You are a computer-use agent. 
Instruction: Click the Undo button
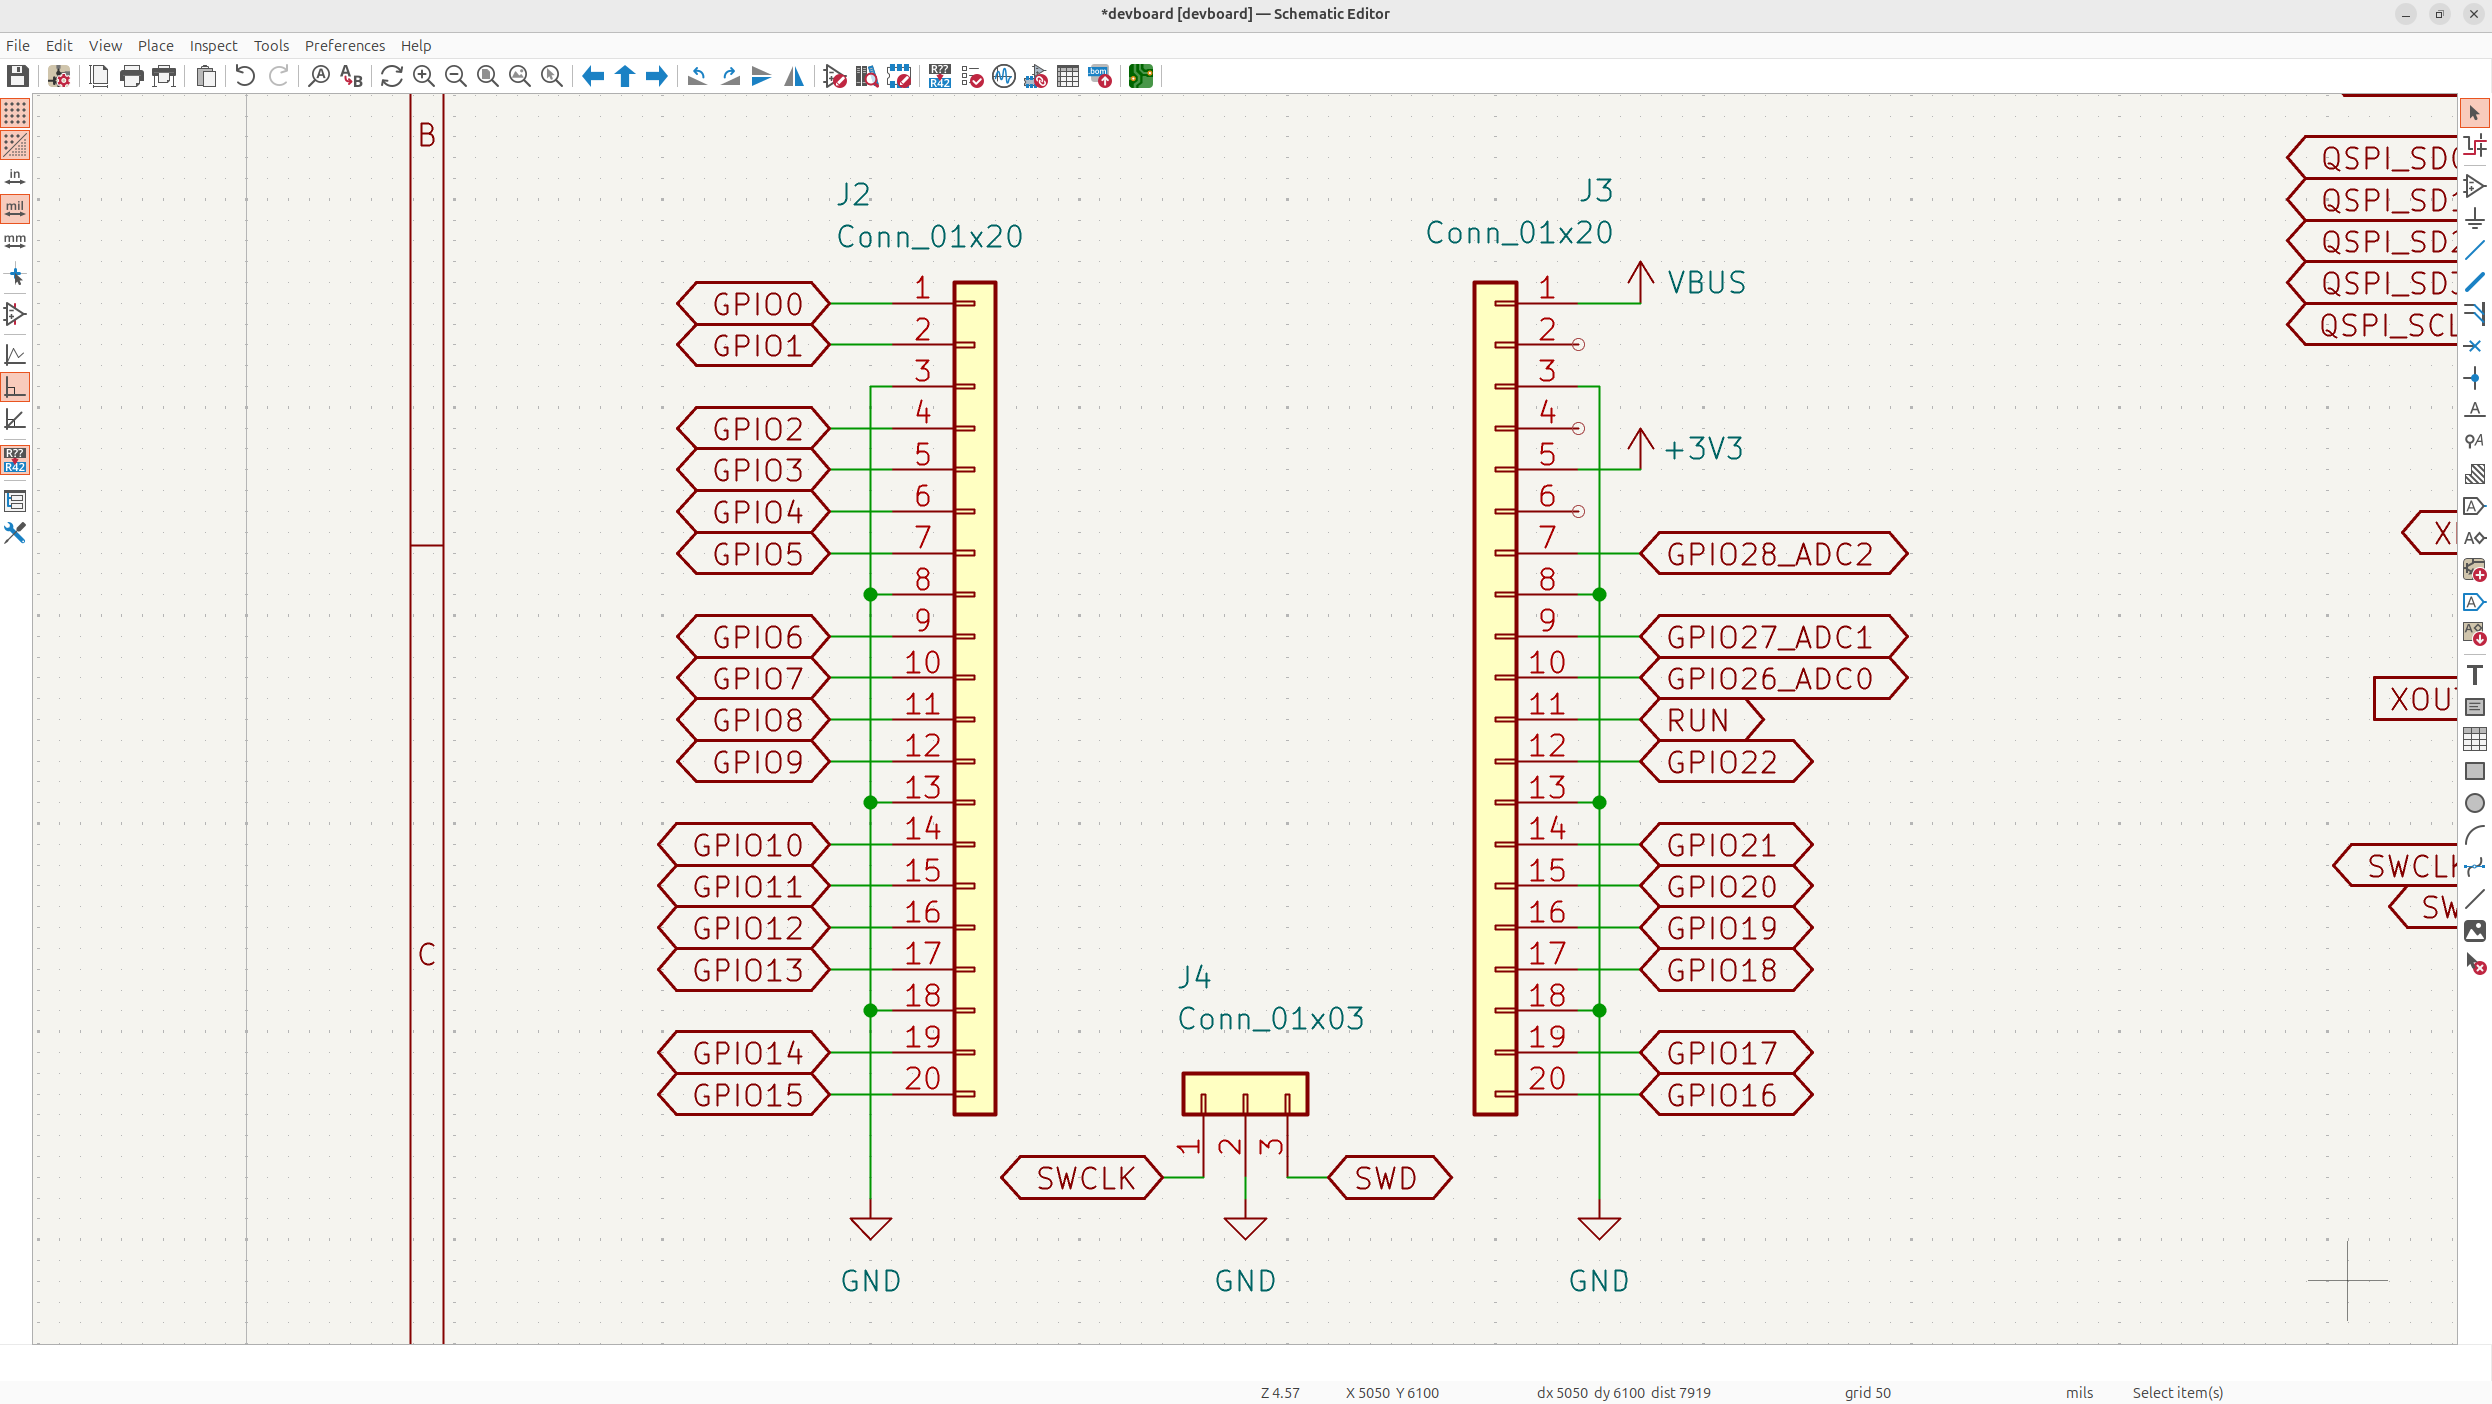click(x=245, y=76)
